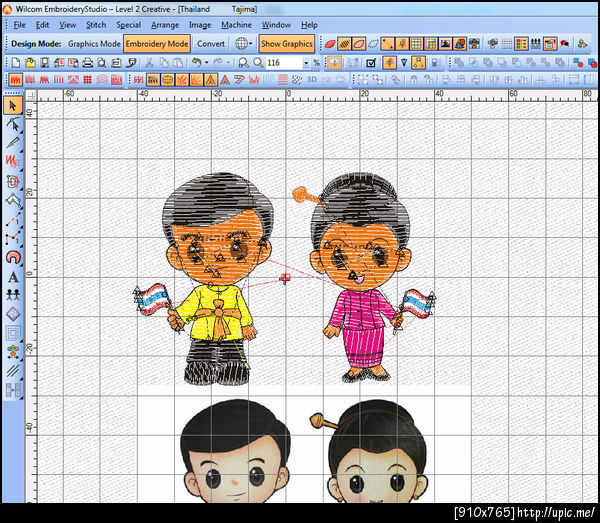
Task: Select the diamond motif tool
Action: (x=13, y=314)
